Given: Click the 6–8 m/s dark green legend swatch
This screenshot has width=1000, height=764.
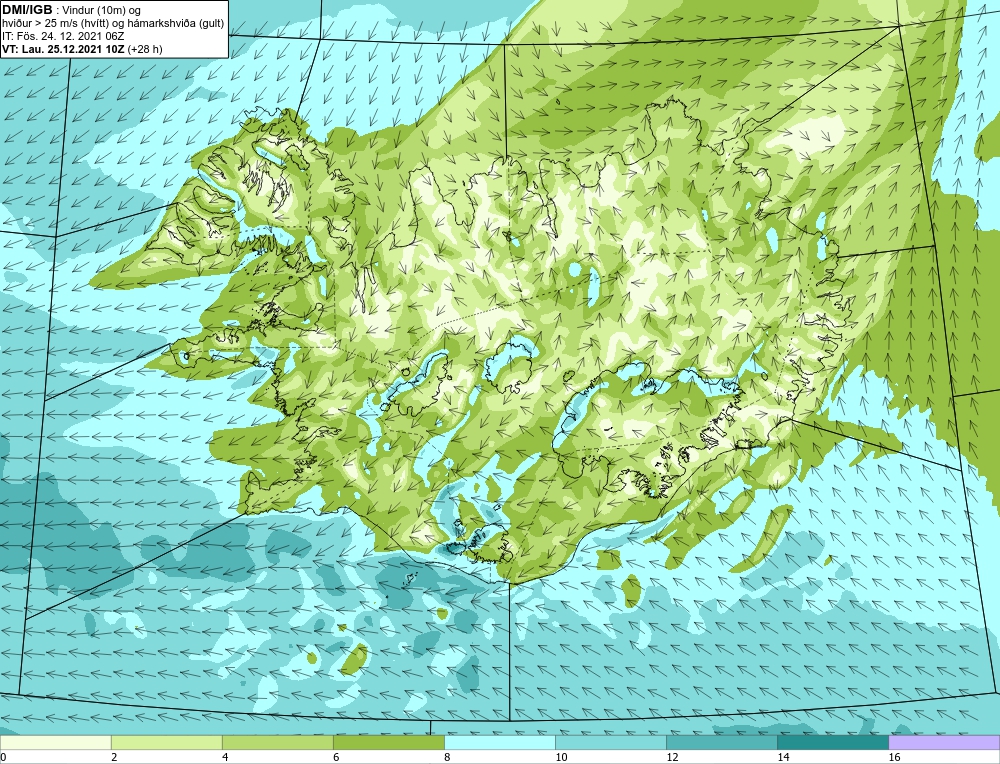Looking at the screenshot, I should tap(388, 742).
